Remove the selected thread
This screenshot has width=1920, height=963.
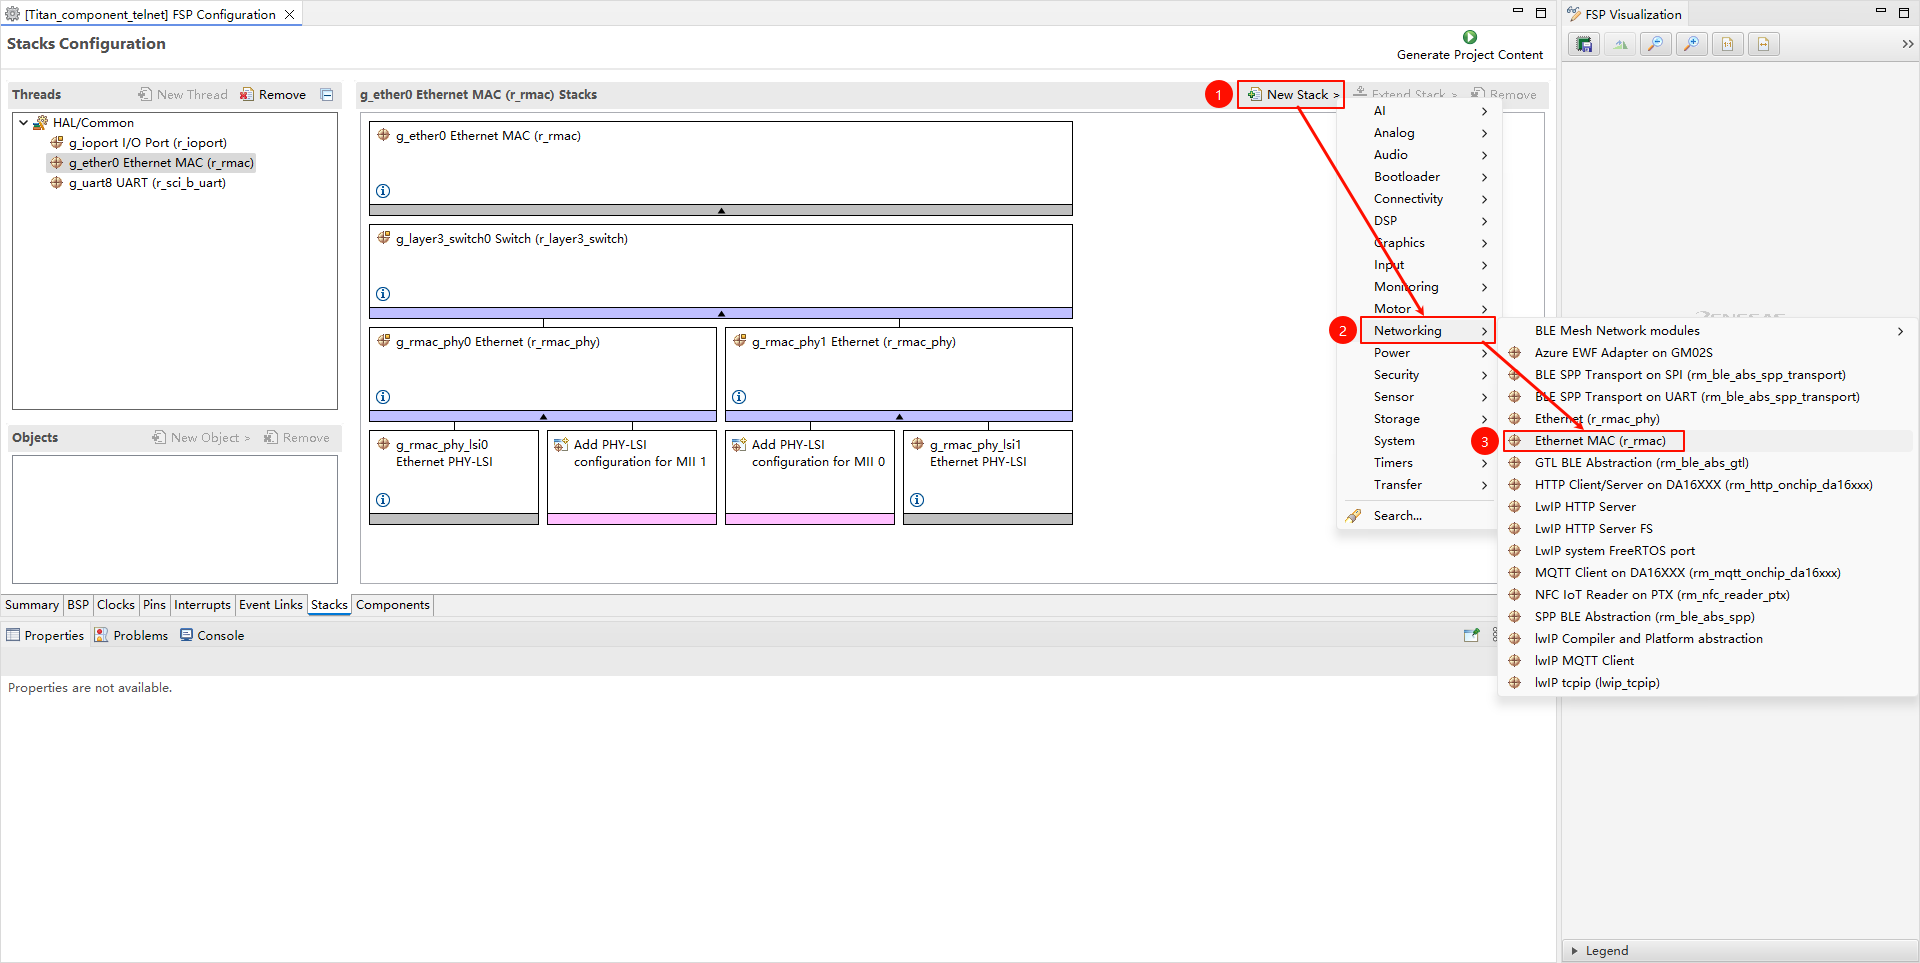(273, 95)
